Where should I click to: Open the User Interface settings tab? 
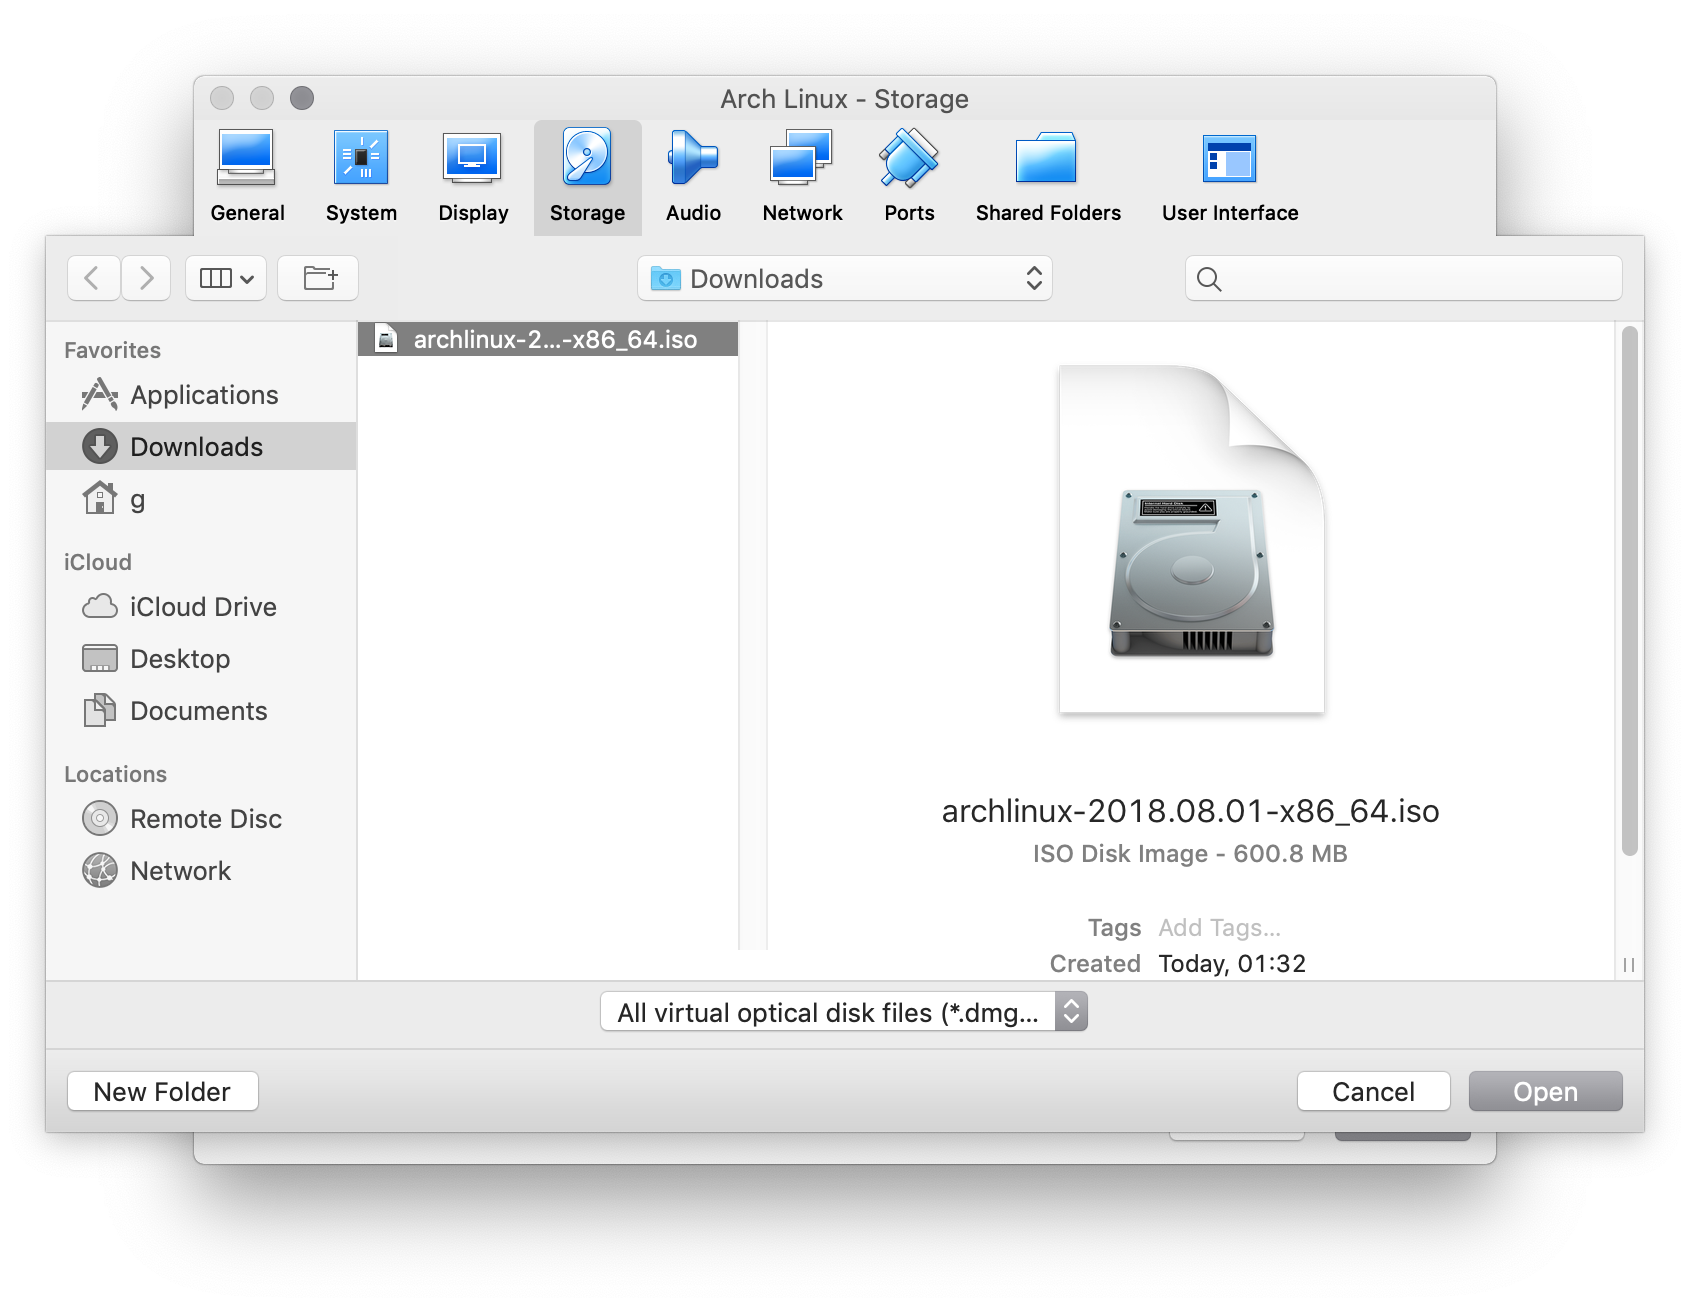click(1230, 178)
